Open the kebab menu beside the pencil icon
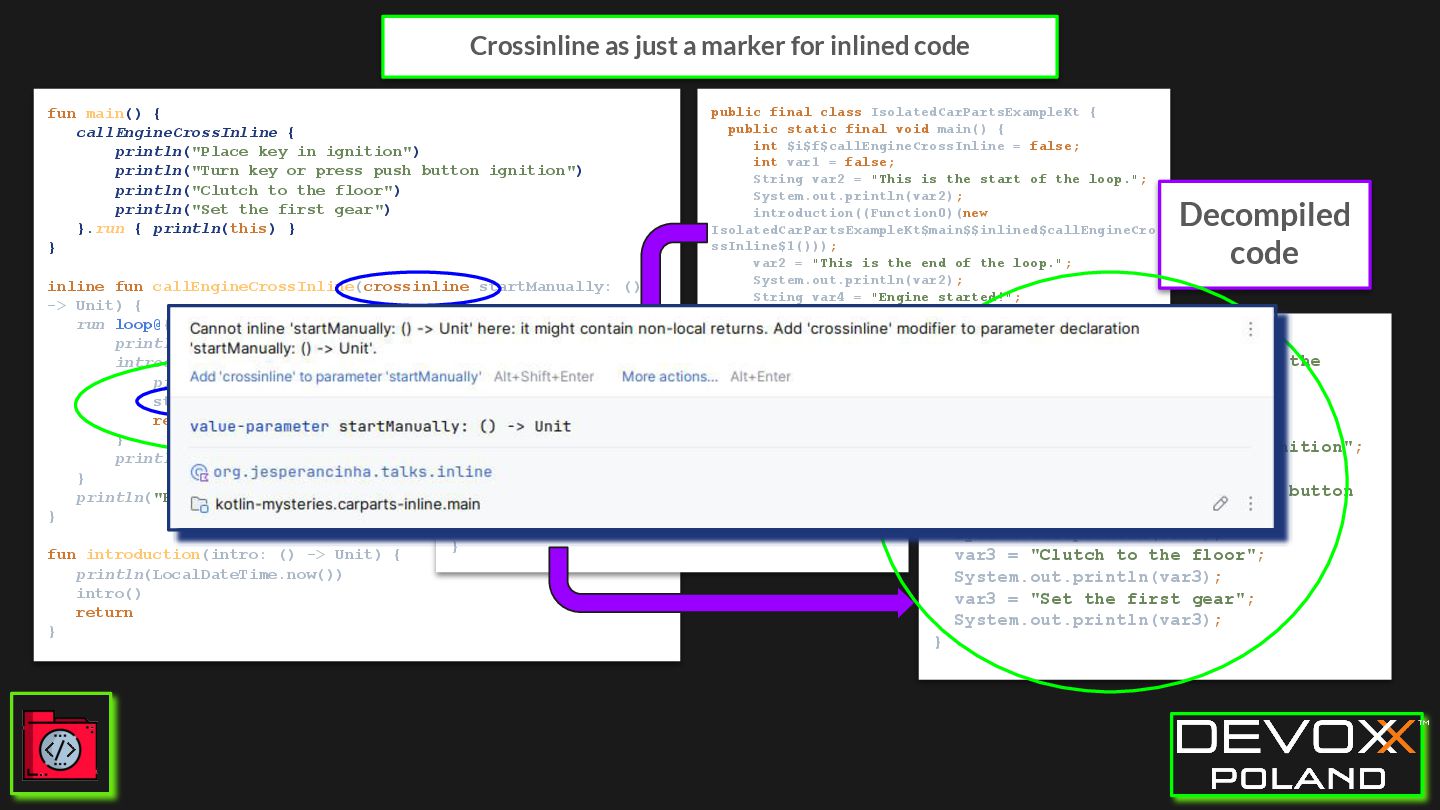The image size is (1440, 810). (1250, 504)
